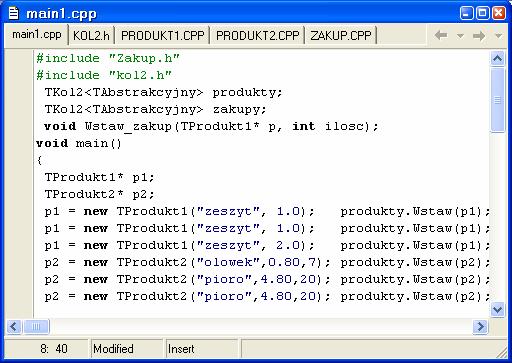The width and height of the screenshot is (512, 363).
Task: Click the TProdukt2* p2; declaration
Action: click(99, 194)
